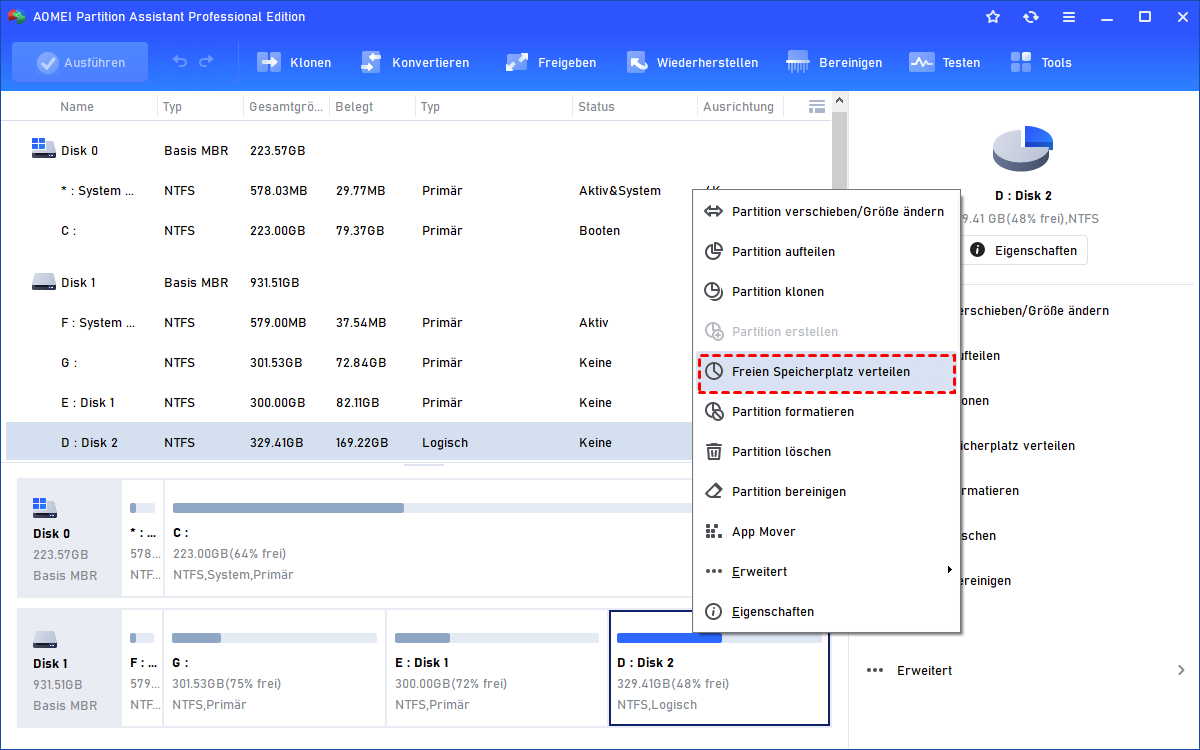This screenshot has height=750, width=1200.
Task: Expand the Erweitert submenu in context menu
Action: click(826, 571)
